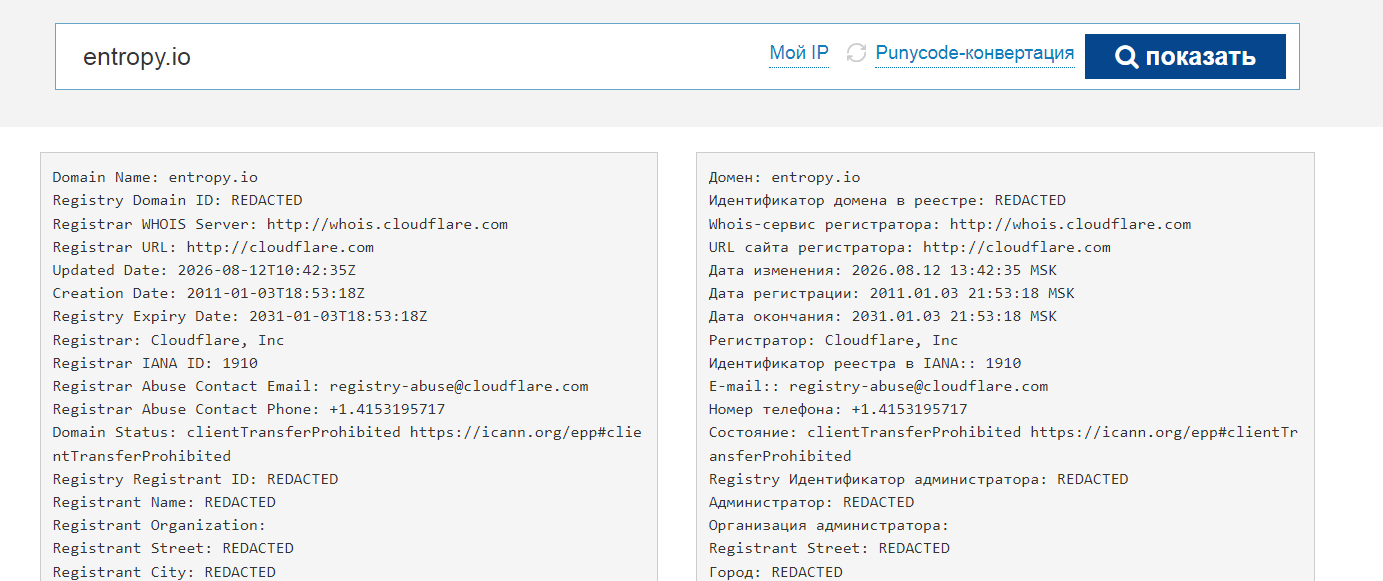Click the "Creation Date: 2011-01-03T18:53:18Z" line
Image resolution: width=1383 pixels, height=581 pixels.
click(209, 293)
